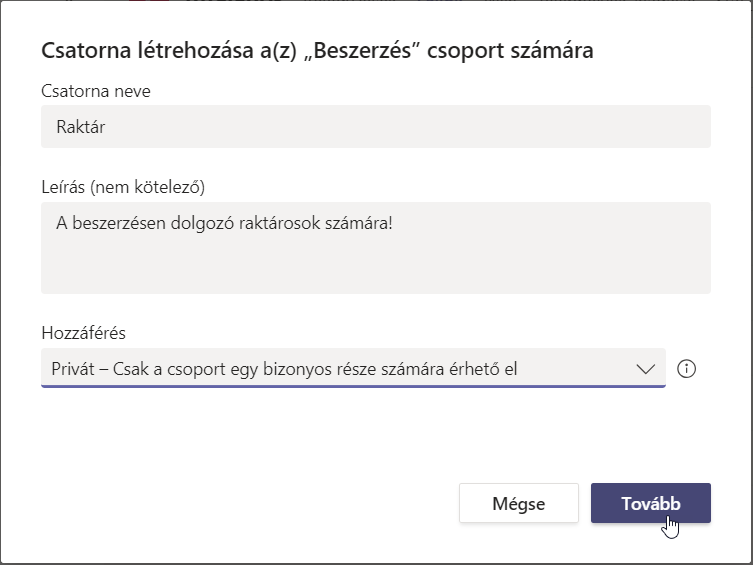The height and width of the screenshot is (565, 753).
Task: Click into the Csatorna neve input field
Action: [x=375, y=127]
